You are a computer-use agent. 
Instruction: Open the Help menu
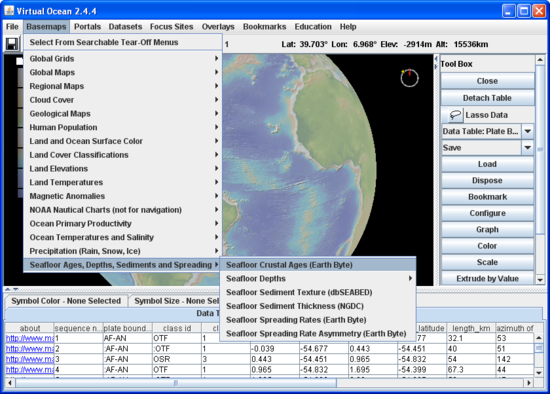348,27
